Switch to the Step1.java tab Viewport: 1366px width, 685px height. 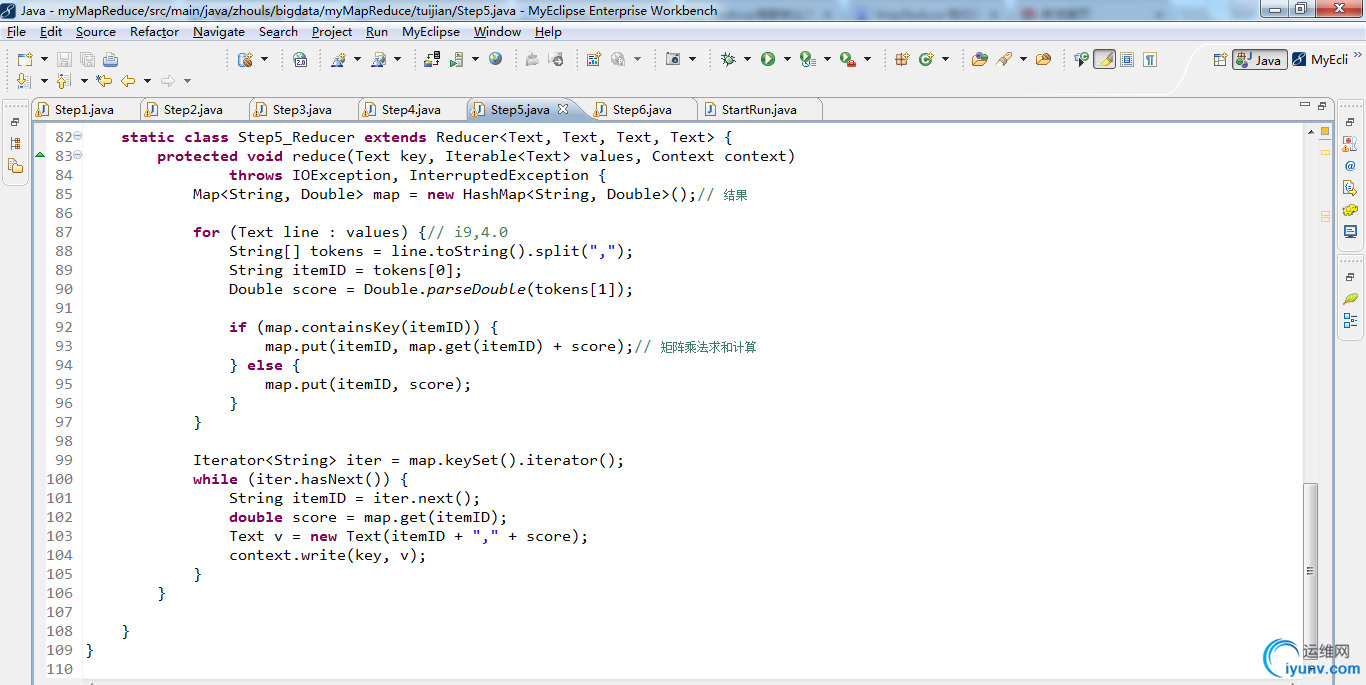point(84,109)
